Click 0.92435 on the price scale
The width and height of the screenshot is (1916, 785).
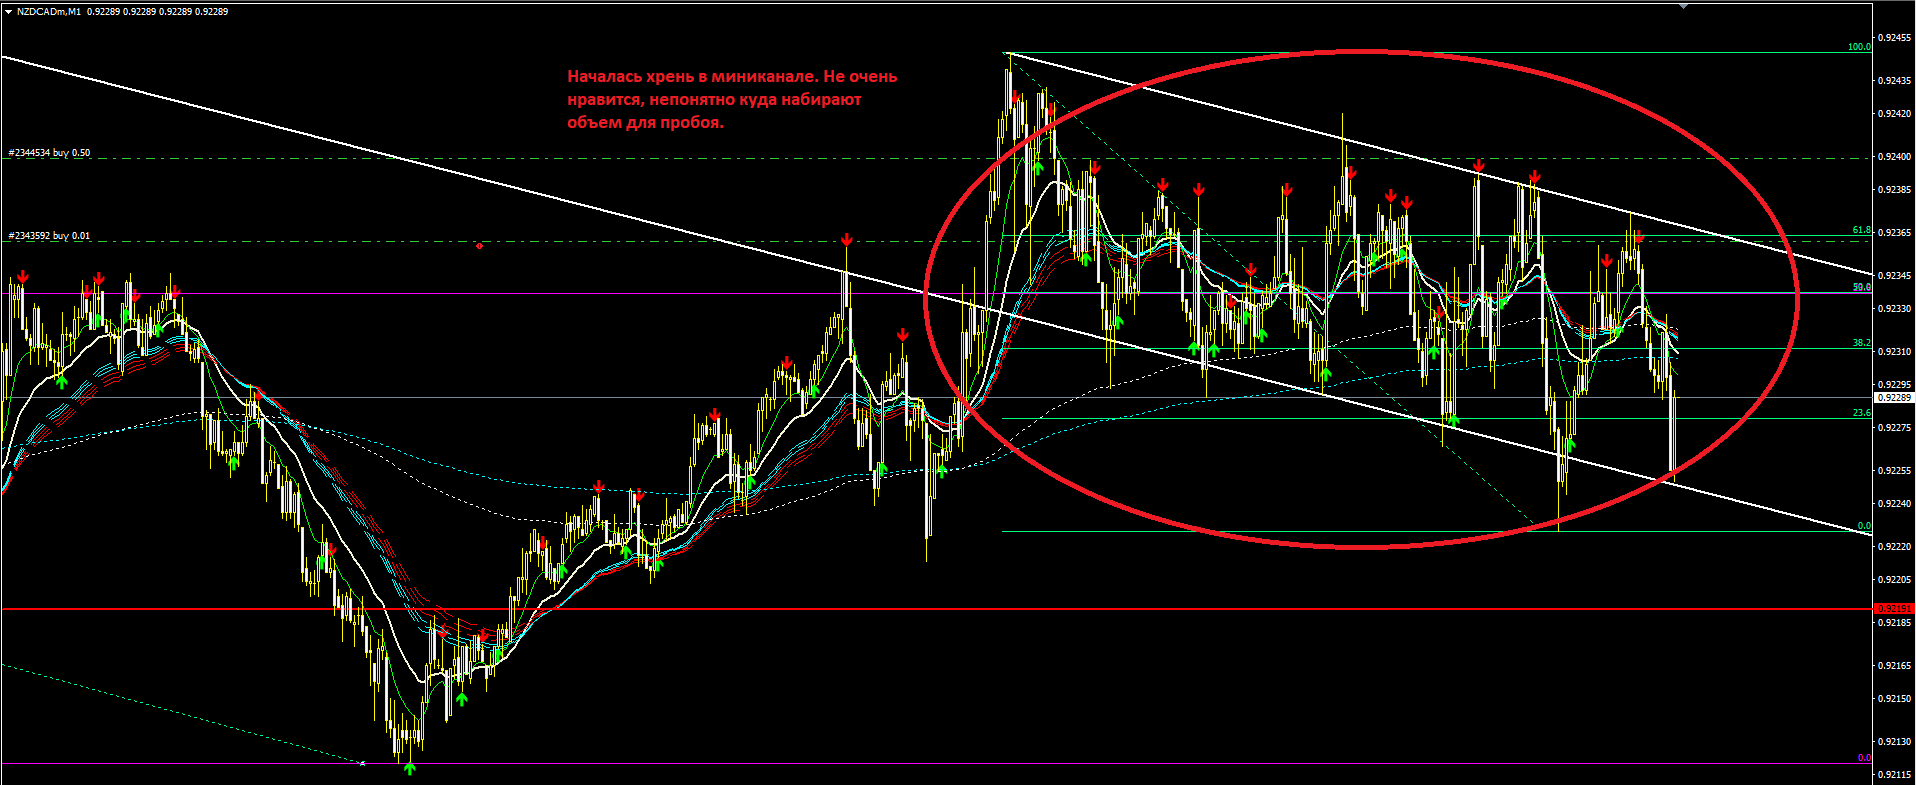[1895, 80]
